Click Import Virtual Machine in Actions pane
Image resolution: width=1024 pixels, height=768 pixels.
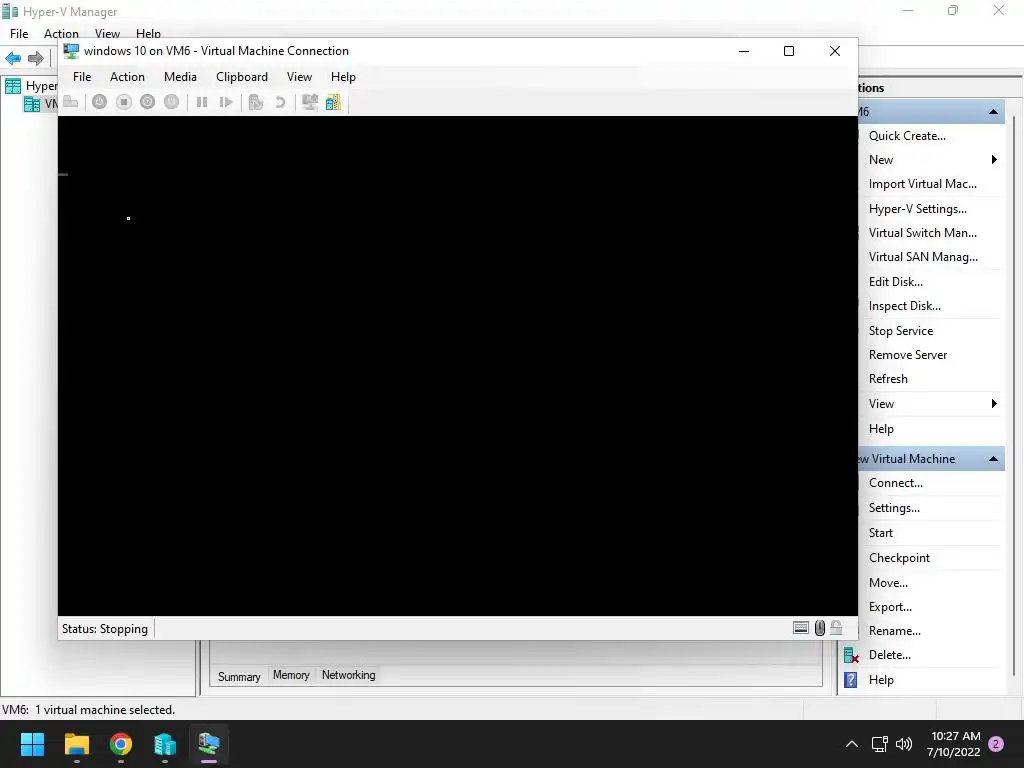(x=923, y=184)
